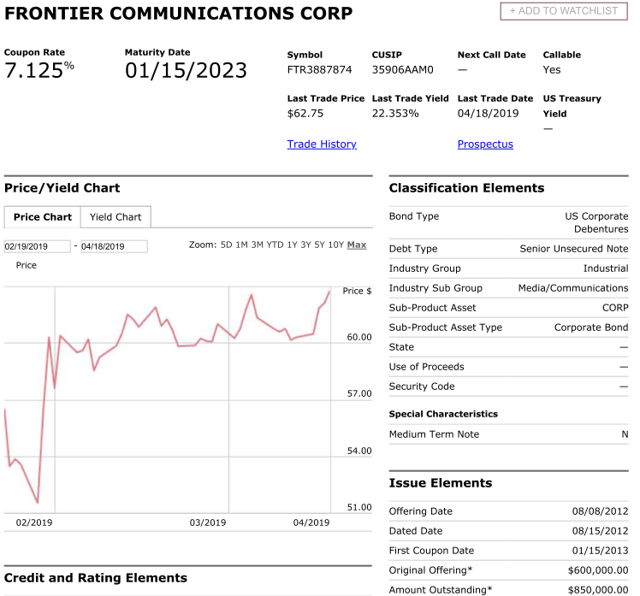Set chart zoom to 1M

(242, 245)
